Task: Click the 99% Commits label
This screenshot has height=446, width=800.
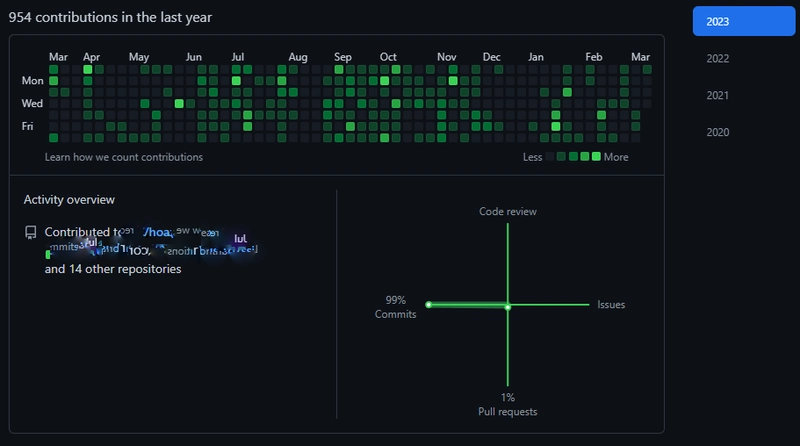Action: coord(395,307)
